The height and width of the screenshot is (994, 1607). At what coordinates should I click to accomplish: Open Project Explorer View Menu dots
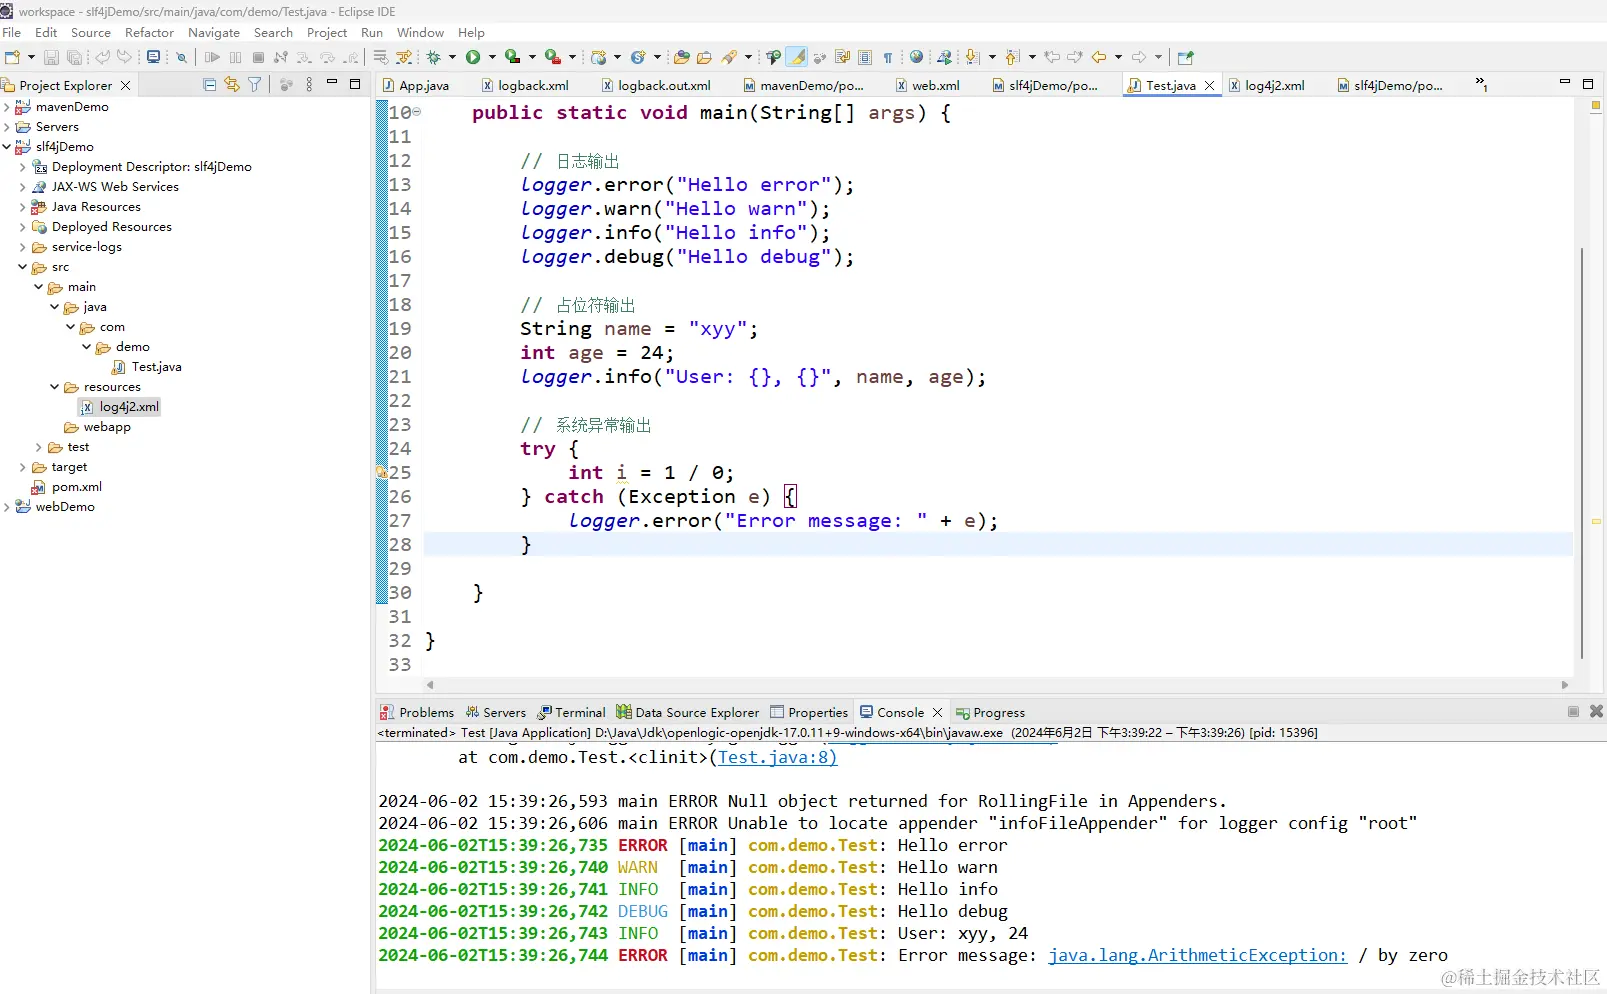(309, 85)
